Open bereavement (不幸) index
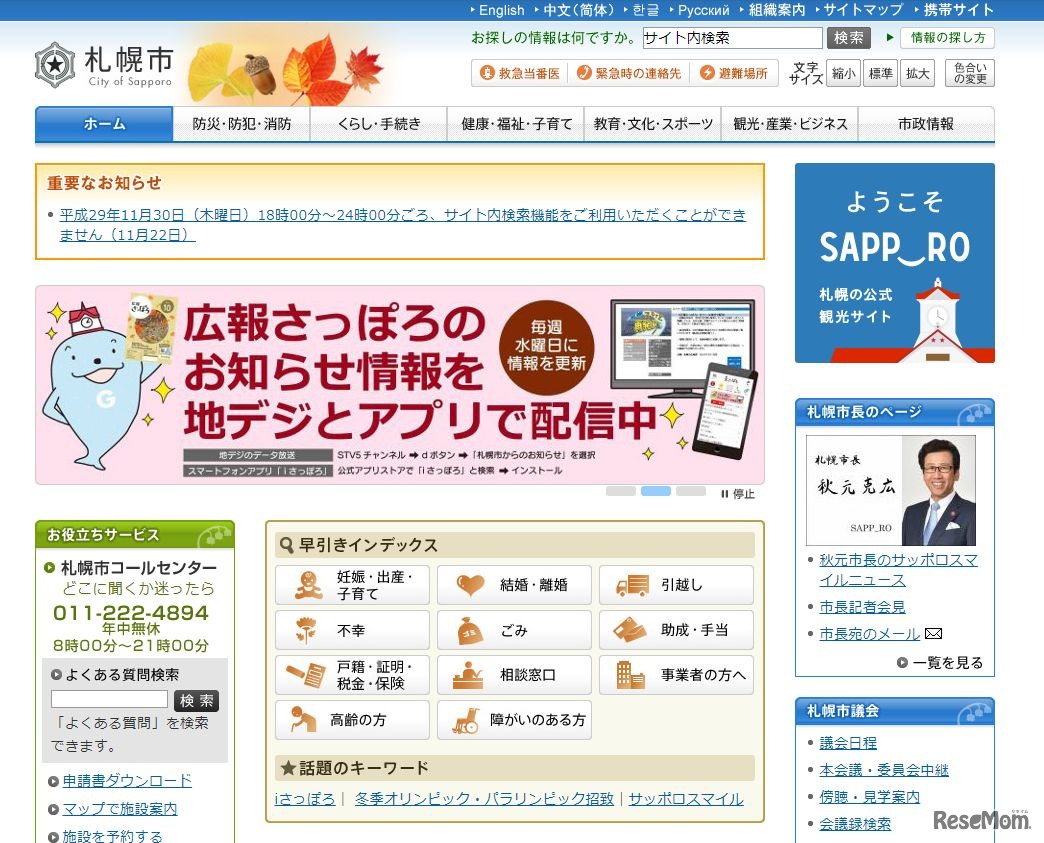The height and width of the screenshot is (843, 1044). pyautogui.click(x=352, y=630)
